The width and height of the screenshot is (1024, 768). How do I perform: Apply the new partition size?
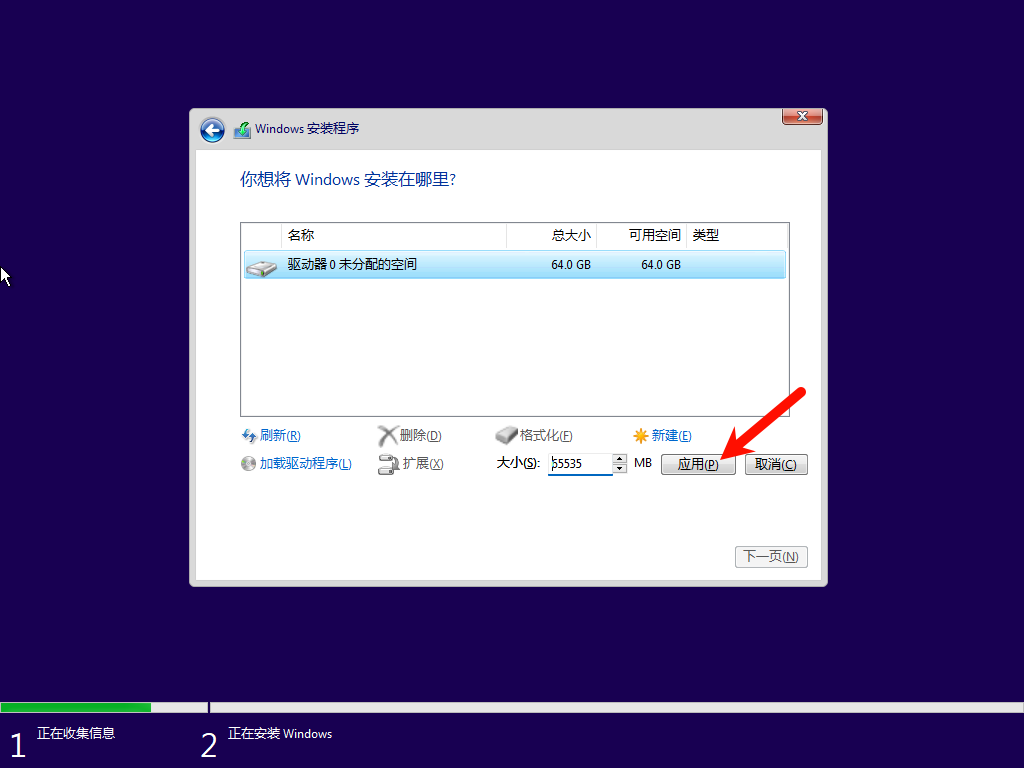click(698, 464)
